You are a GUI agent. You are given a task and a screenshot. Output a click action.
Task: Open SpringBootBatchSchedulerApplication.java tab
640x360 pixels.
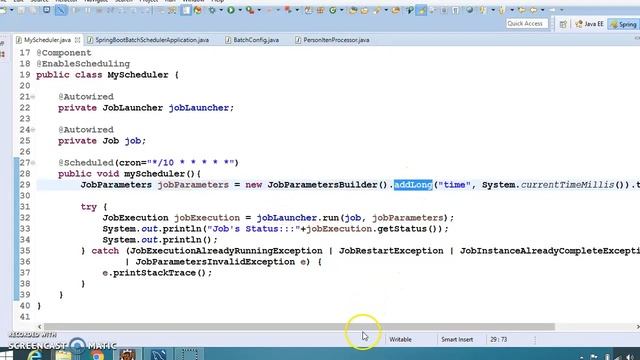[x=152, y=40]
